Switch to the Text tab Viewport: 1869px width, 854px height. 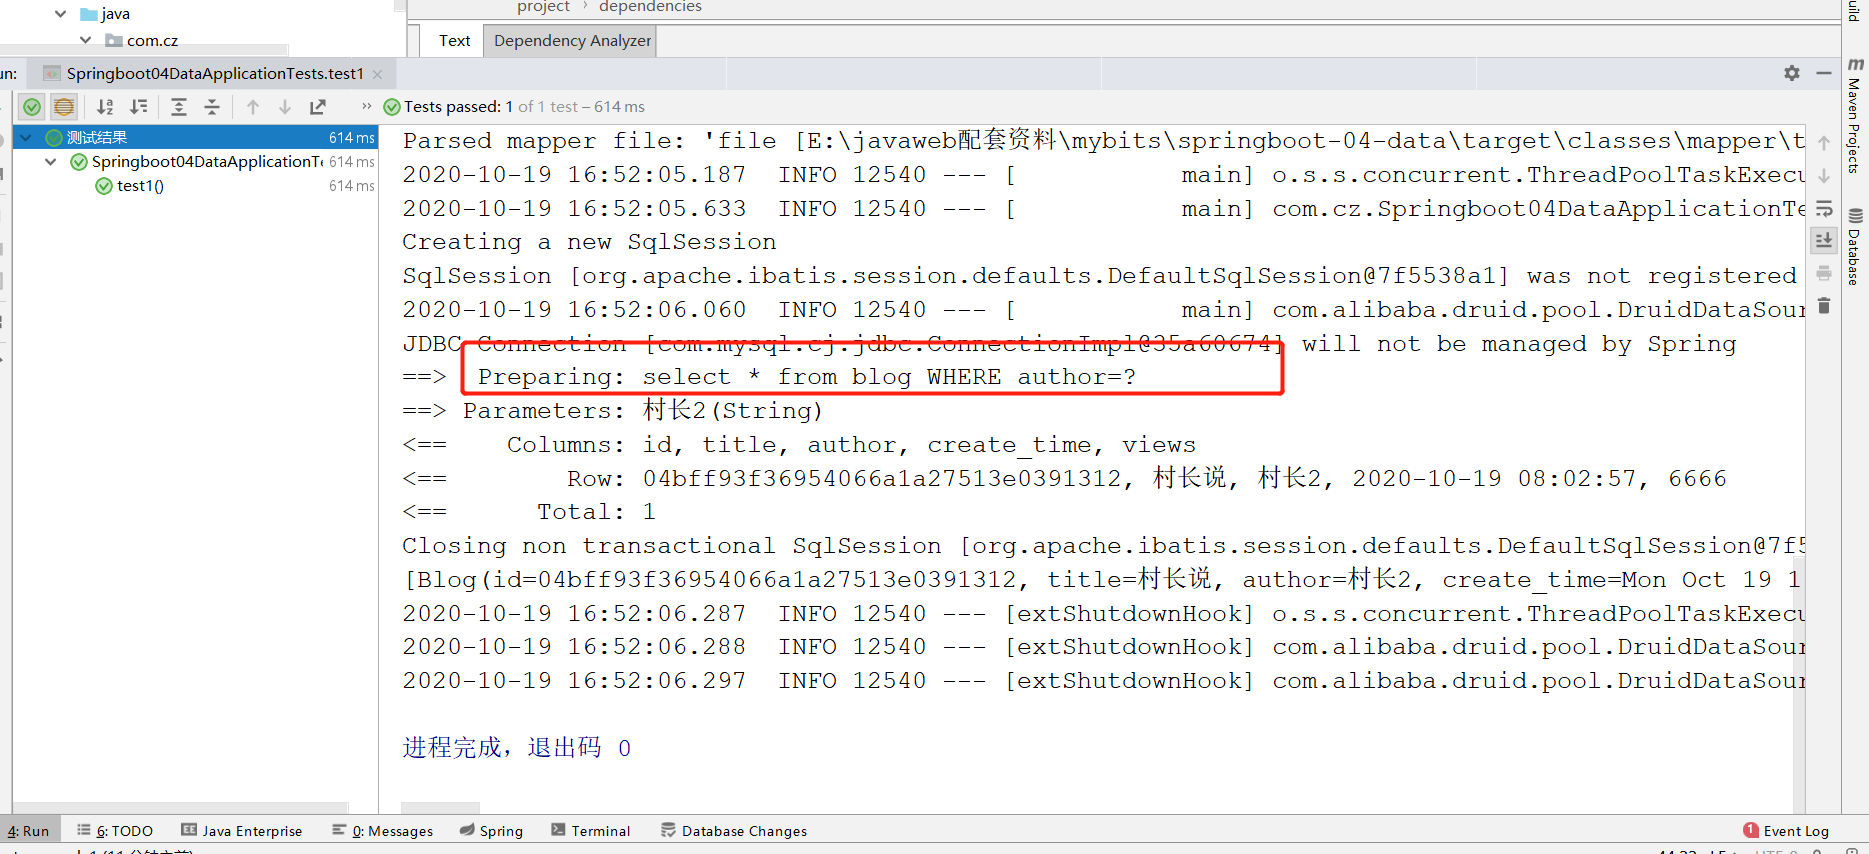click(454, 41)
